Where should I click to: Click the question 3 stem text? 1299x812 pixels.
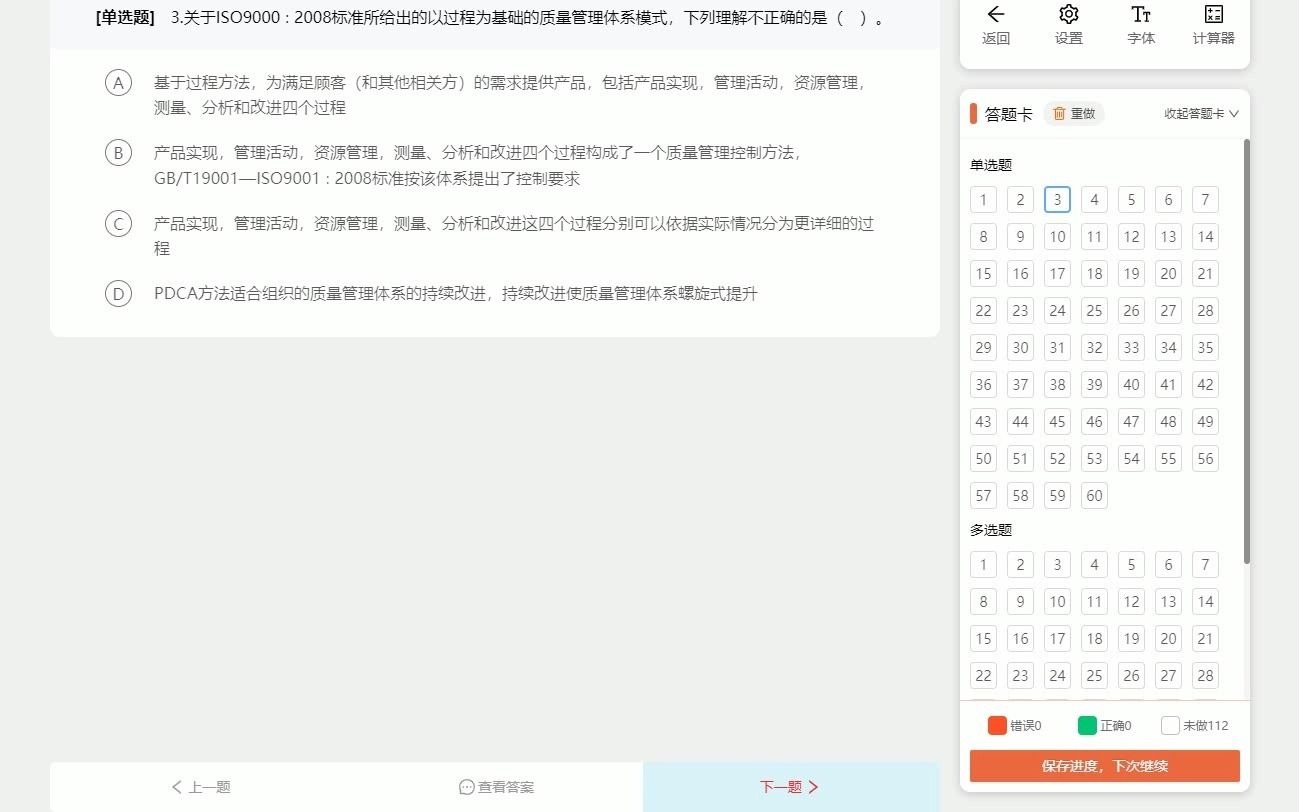[529, 17]
